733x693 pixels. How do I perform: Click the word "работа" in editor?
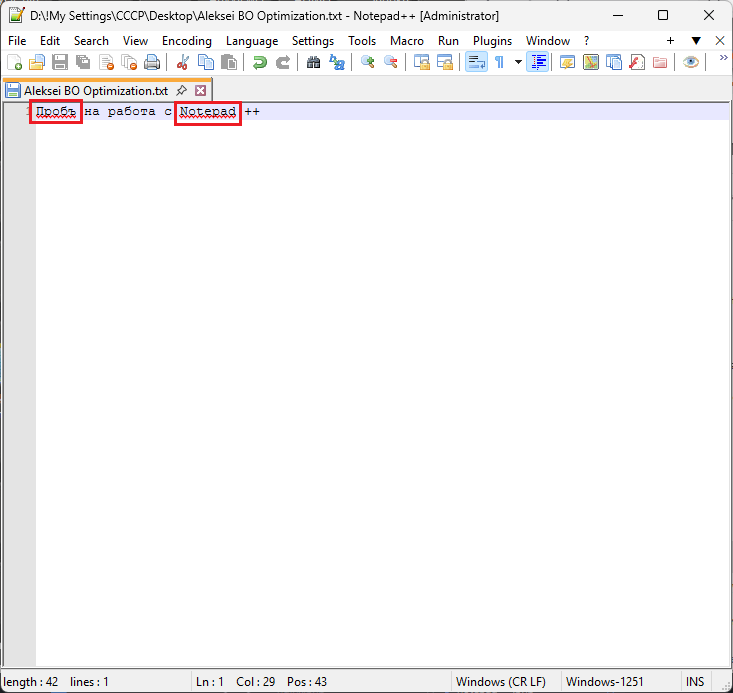[x=131, y=112]
